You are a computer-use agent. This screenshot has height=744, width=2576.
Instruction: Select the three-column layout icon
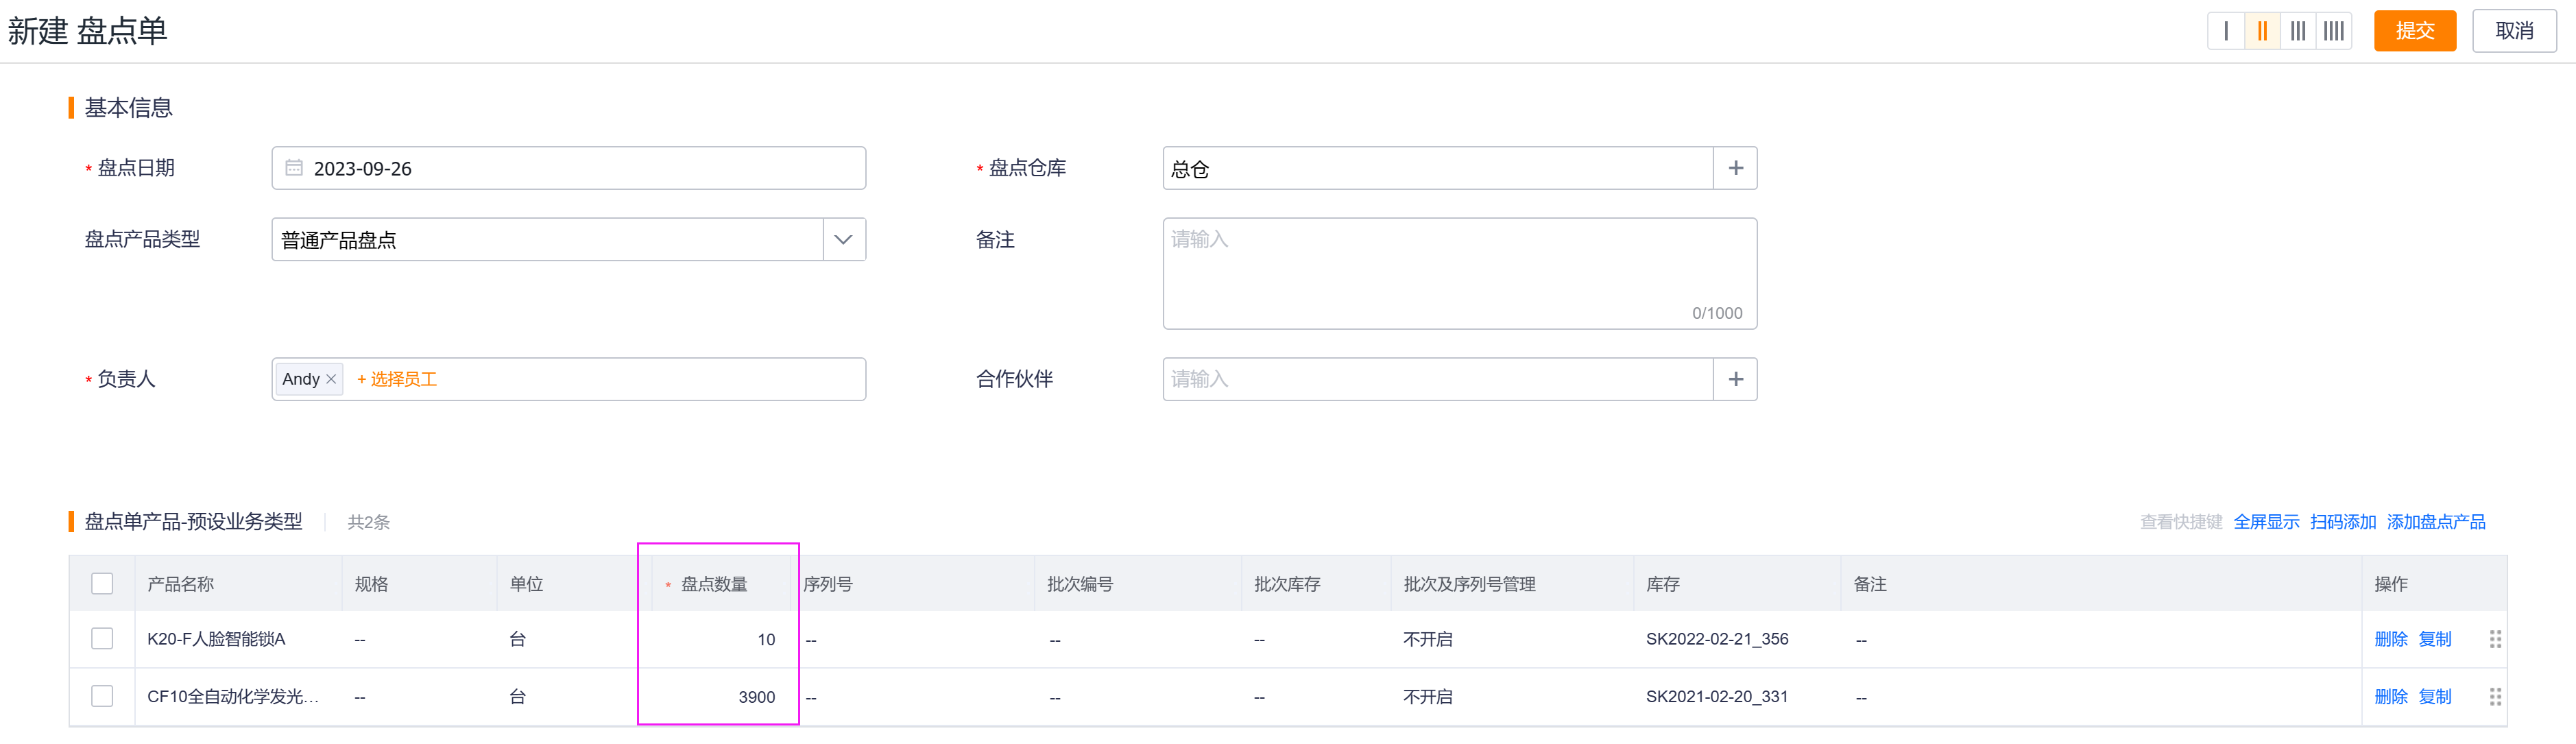[x=2298, y=31]
